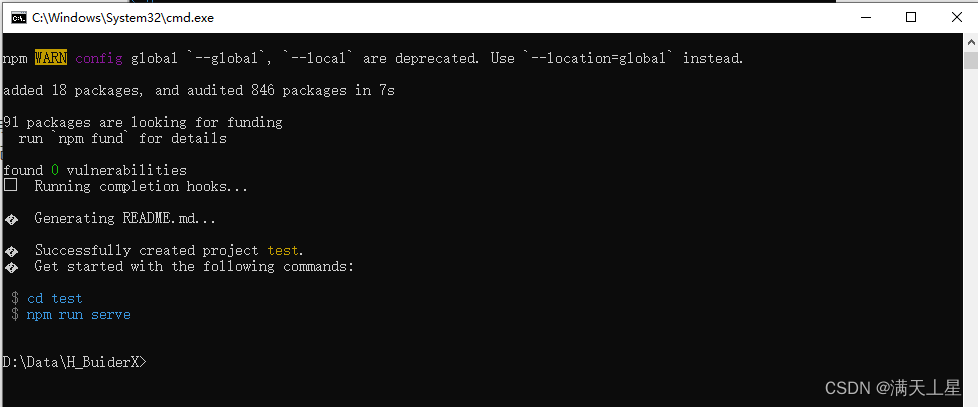Close the cmd.exe window

click(956, 17)
